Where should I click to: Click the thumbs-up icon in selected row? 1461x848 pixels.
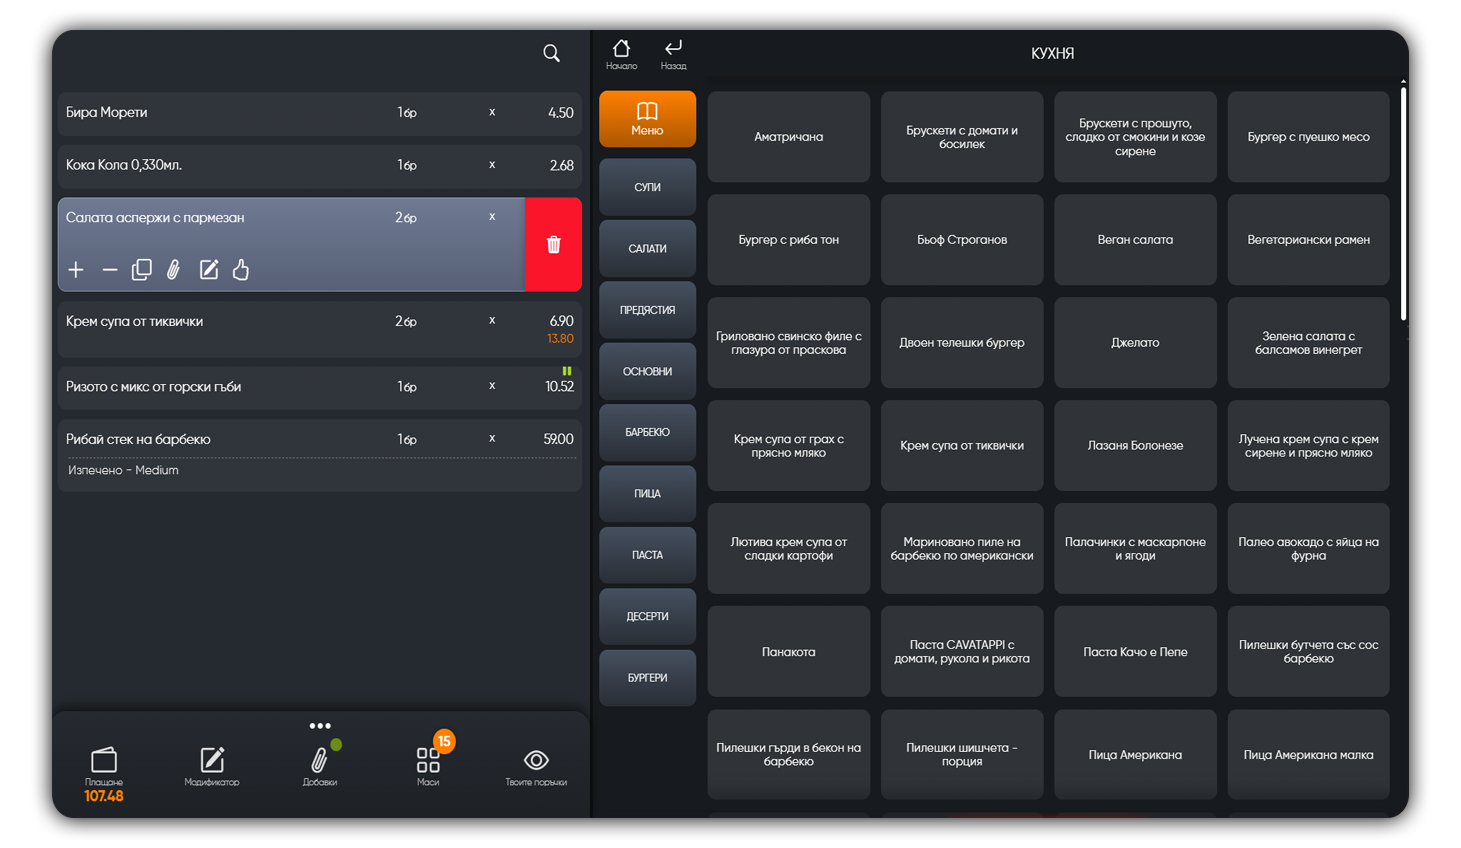click(x=241, y=270)
